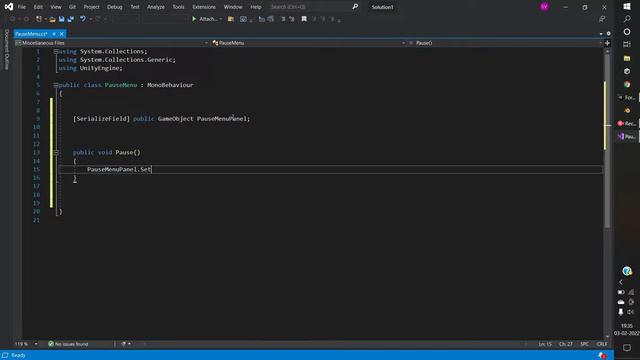Open Task View on the taskbar
Image resolution: width=640 pixels, height=360 pixels.
[627, 44]
